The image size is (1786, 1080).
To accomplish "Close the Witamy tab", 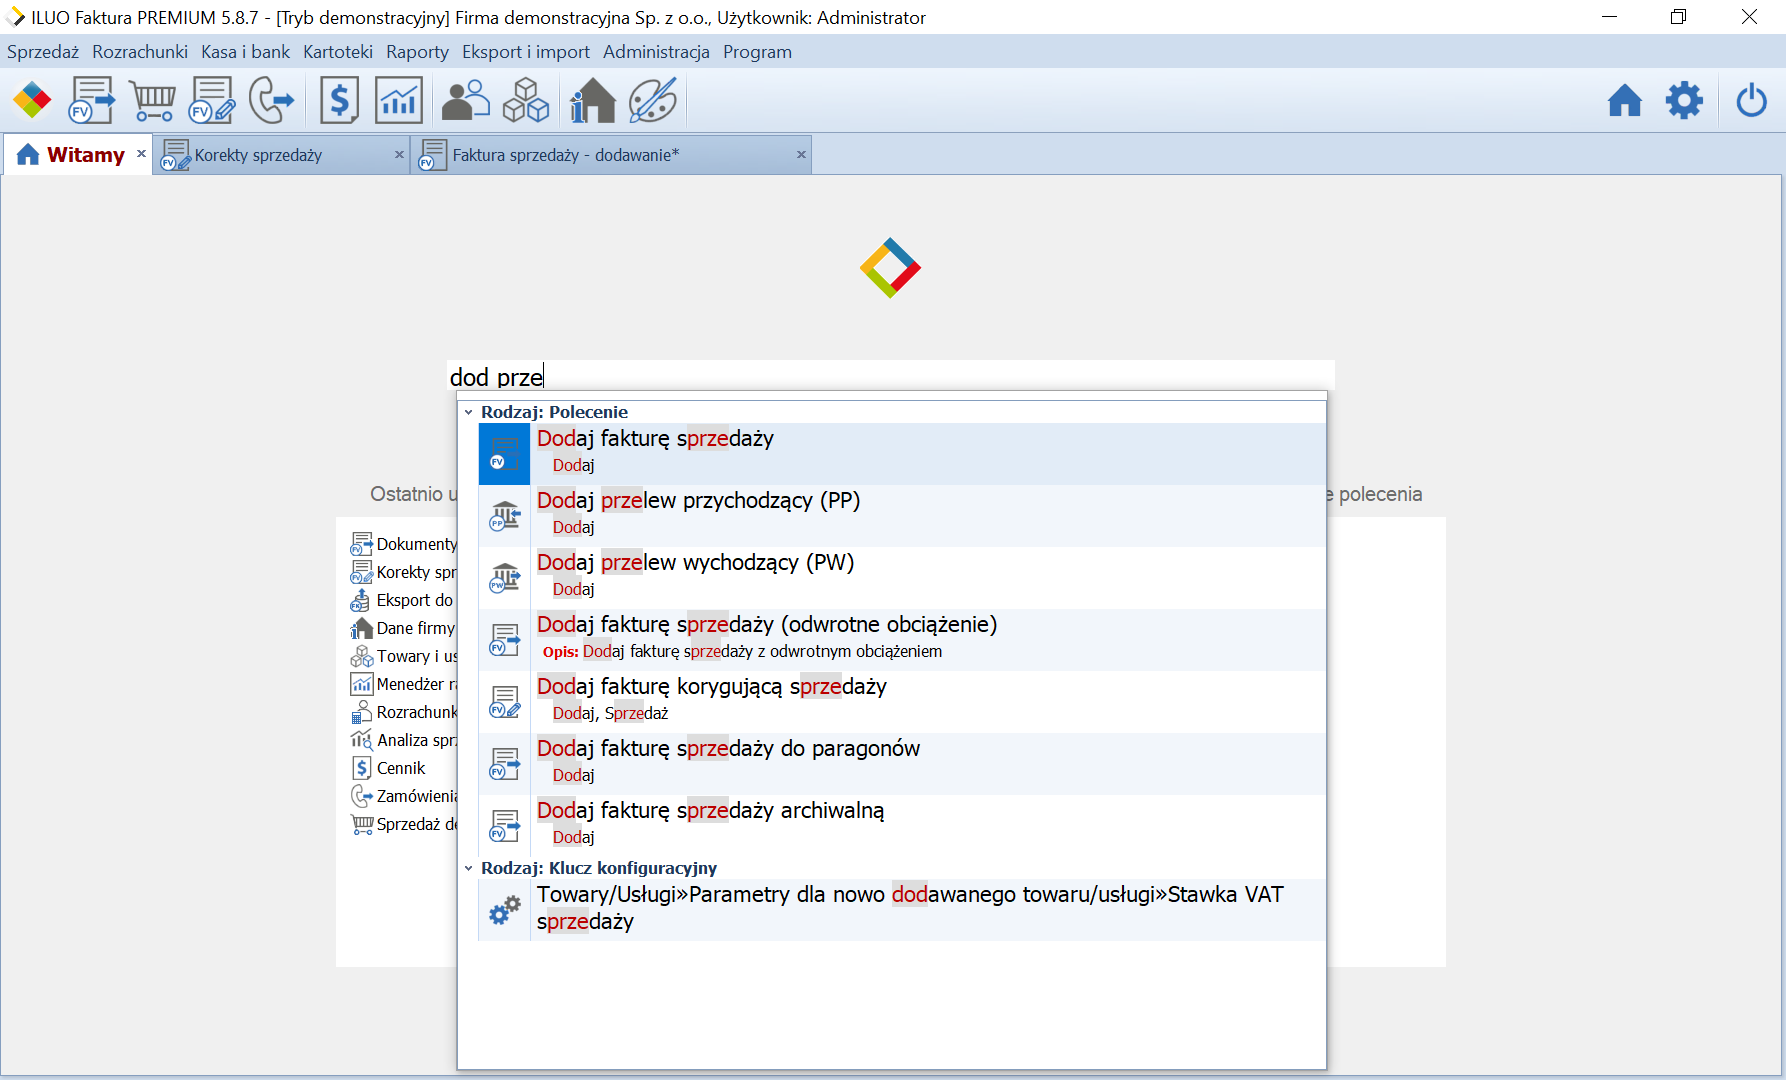I will pos(142,154).
